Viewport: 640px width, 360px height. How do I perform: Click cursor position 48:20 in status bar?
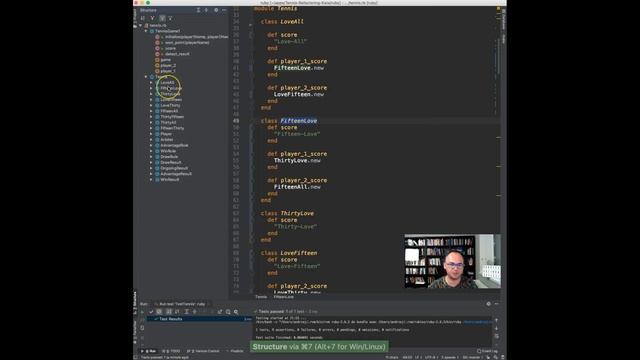[407, 358]
